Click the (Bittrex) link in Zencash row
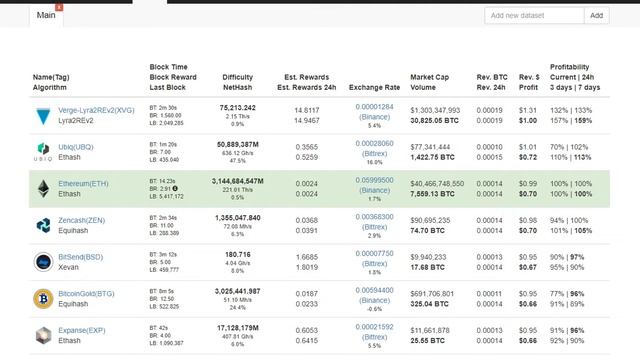The image size is (640, 360). click(x=374, y=227)
